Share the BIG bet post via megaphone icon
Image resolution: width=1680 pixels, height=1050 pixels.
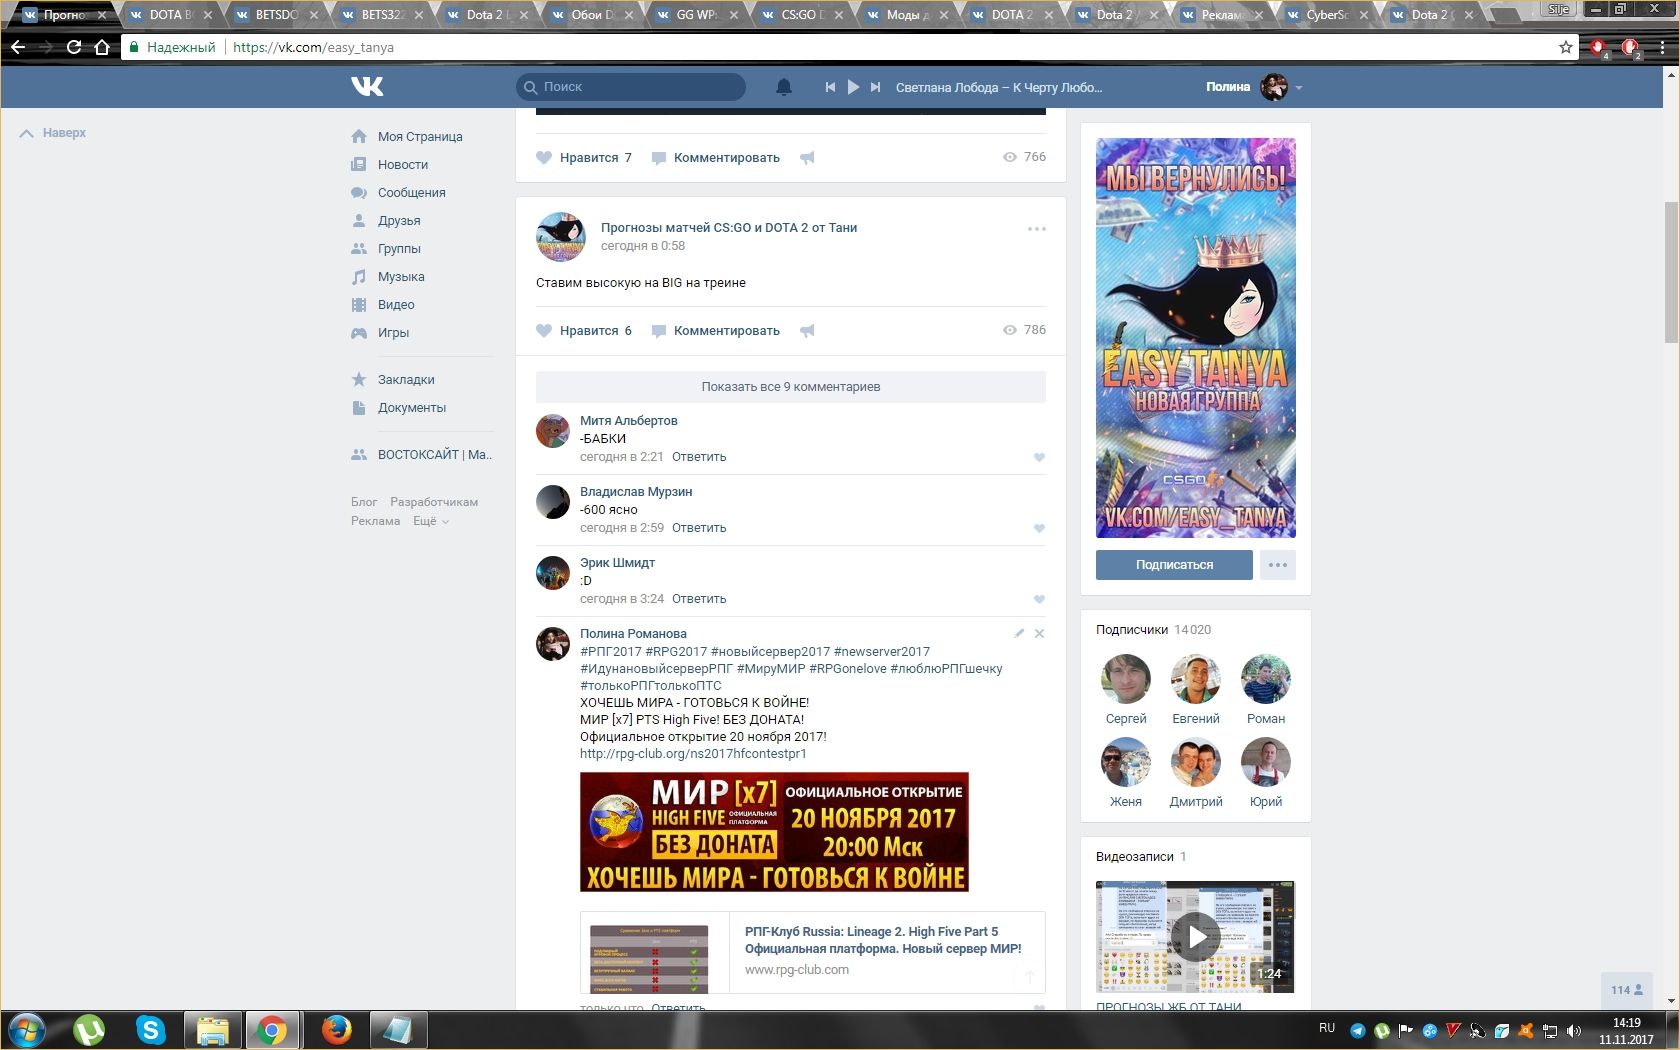(807, 331)
